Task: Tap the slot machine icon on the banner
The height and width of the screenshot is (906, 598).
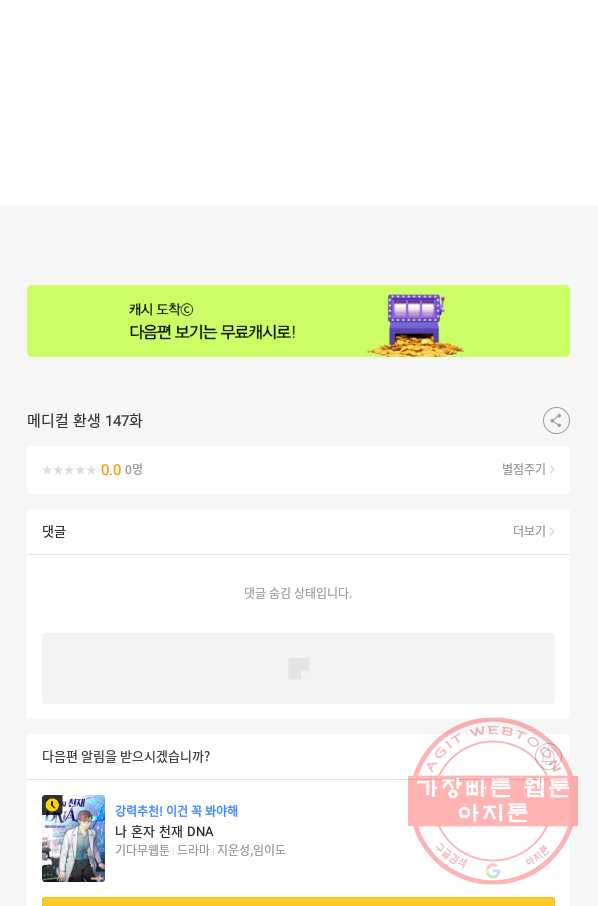Action: click(417, 324)
